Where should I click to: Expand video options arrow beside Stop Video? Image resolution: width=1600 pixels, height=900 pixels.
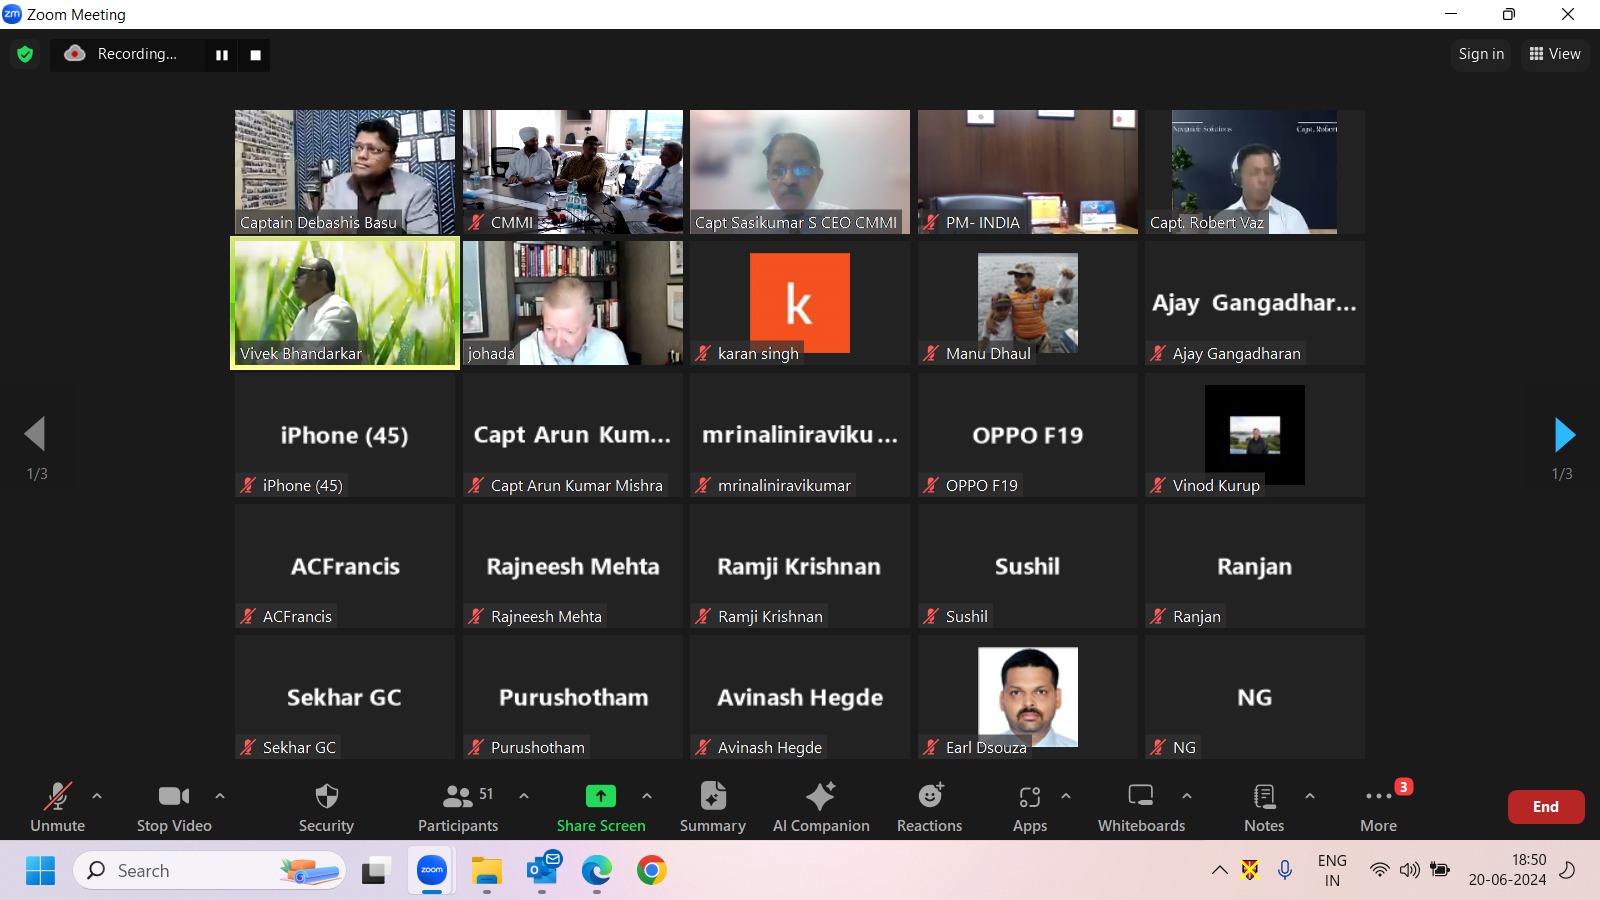[220, 796]
